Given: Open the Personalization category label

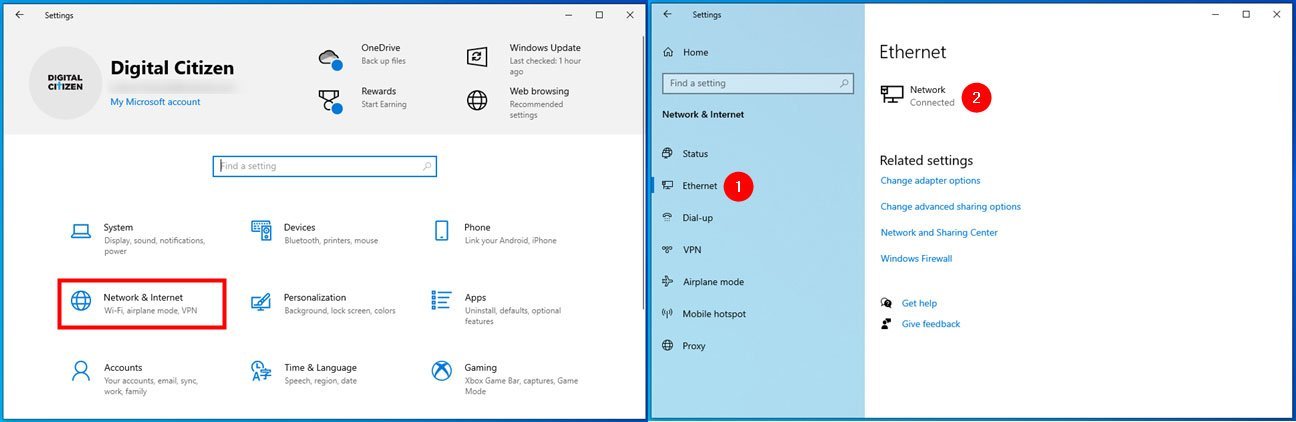Looking at the screenshot, I should point(315,298).
